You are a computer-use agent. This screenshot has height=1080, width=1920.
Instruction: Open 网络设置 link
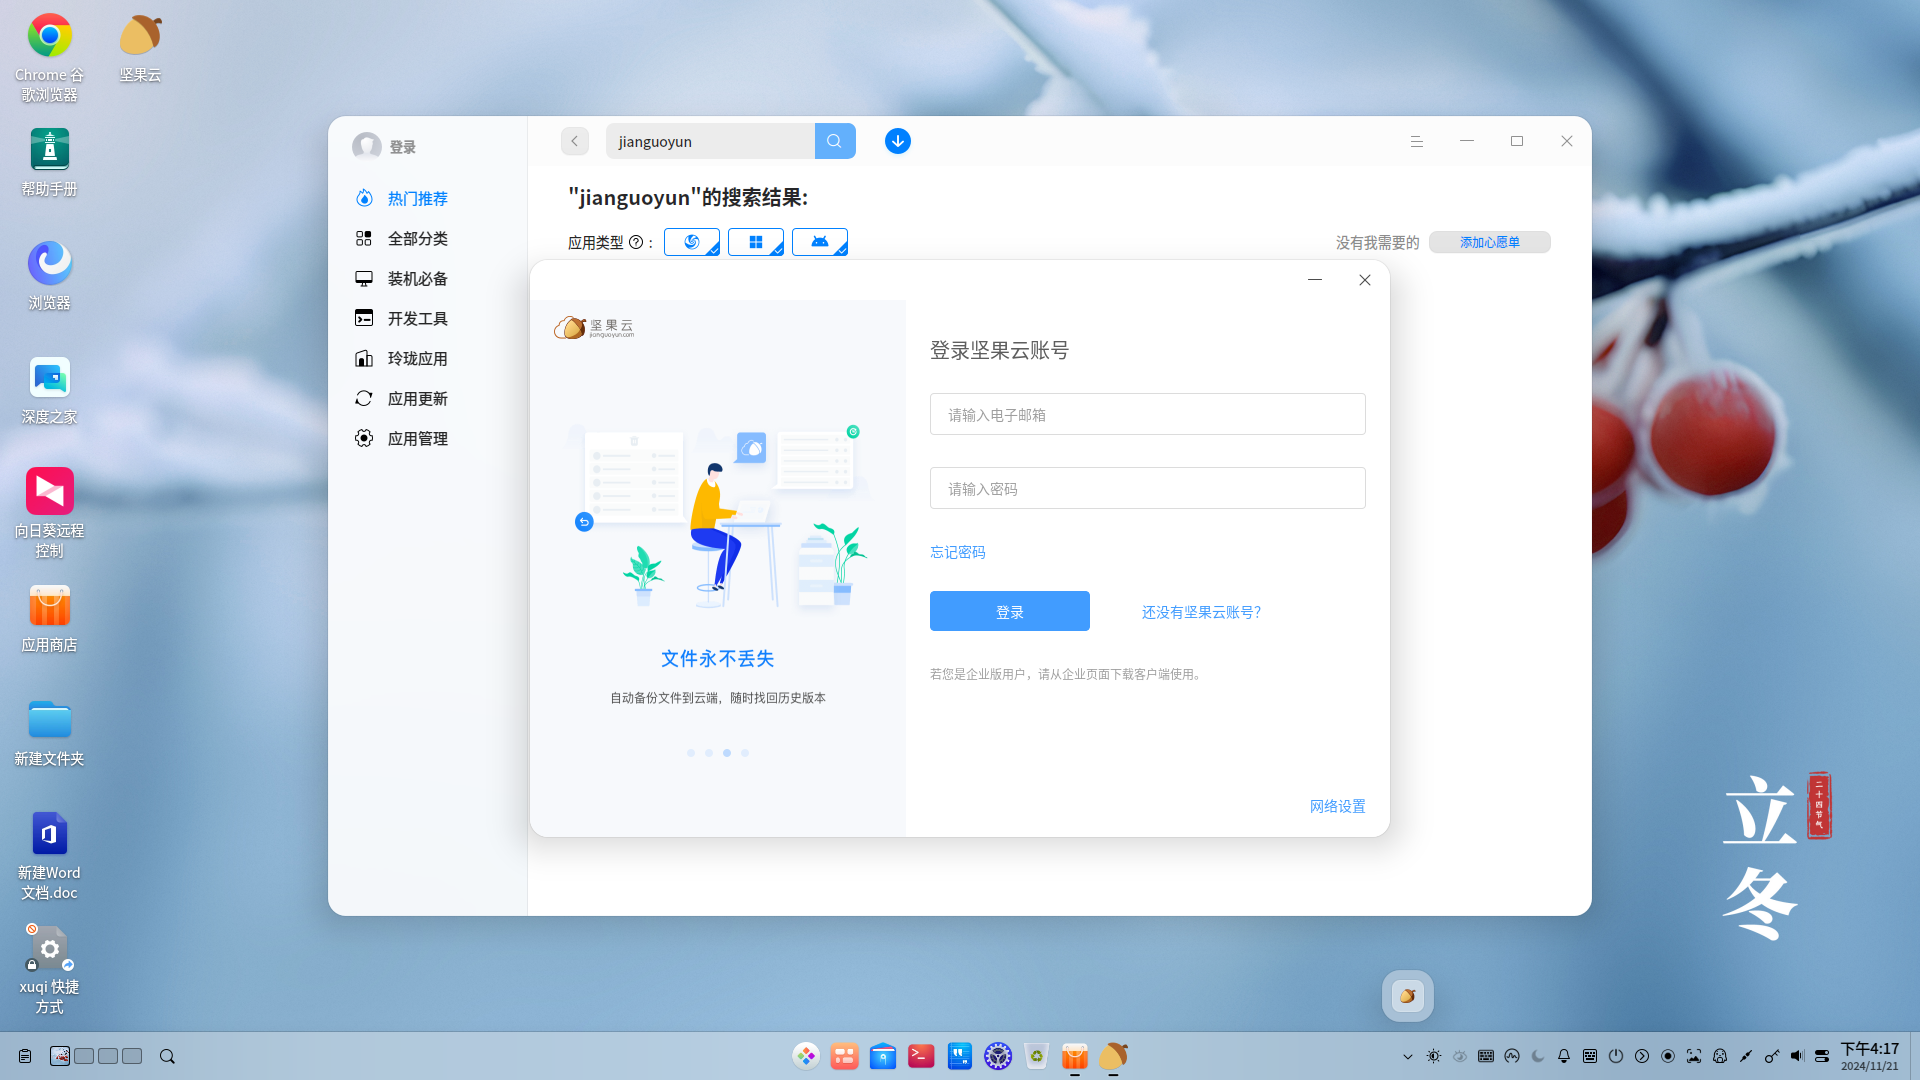[1338, 806]
